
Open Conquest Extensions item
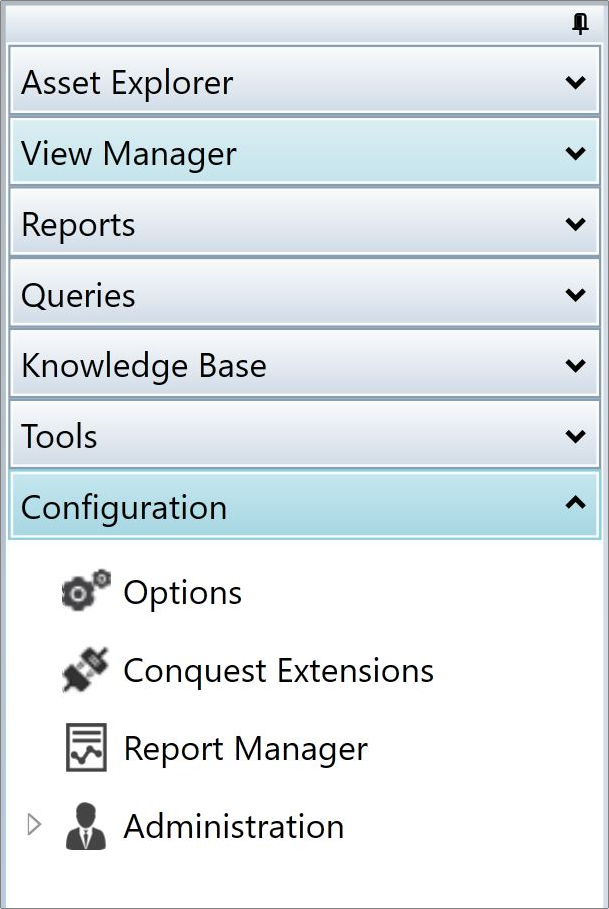[278, 671]
